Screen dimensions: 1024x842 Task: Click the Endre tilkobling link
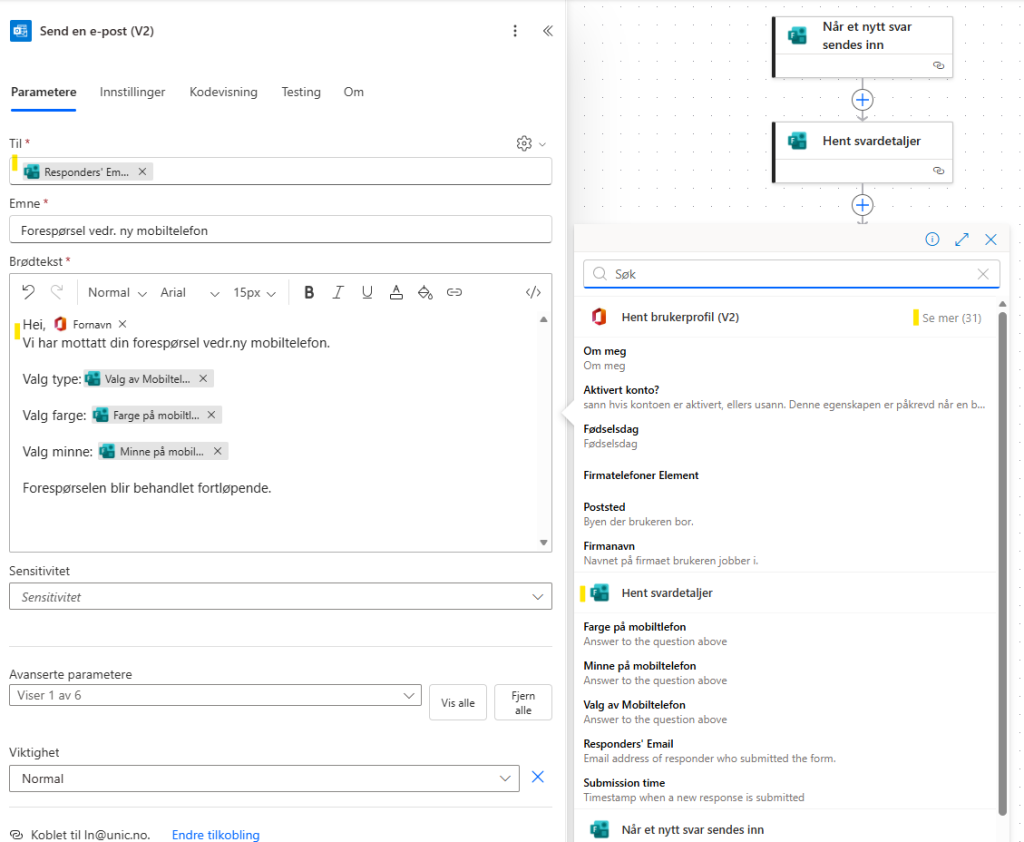point(215,835)
